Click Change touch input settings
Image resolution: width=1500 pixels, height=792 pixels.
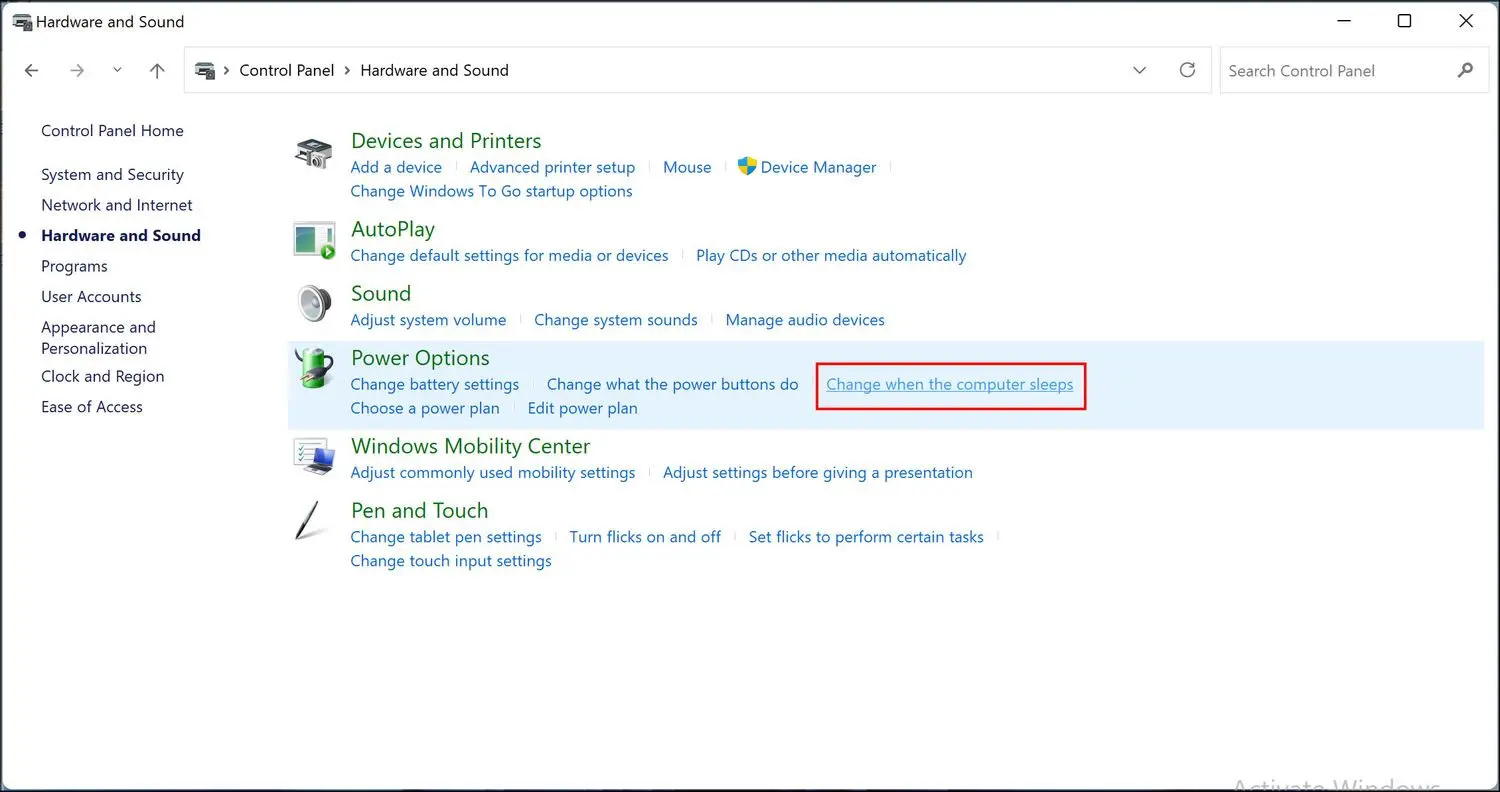(451, 562)
